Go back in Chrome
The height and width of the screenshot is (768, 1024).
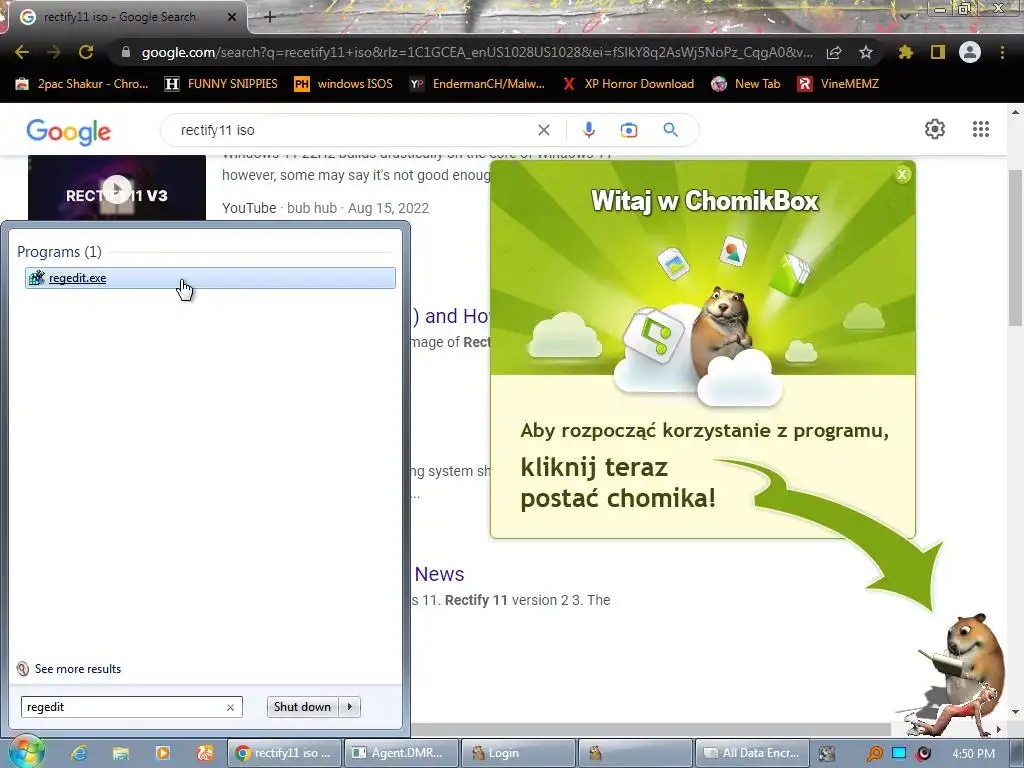coord(22,52)
